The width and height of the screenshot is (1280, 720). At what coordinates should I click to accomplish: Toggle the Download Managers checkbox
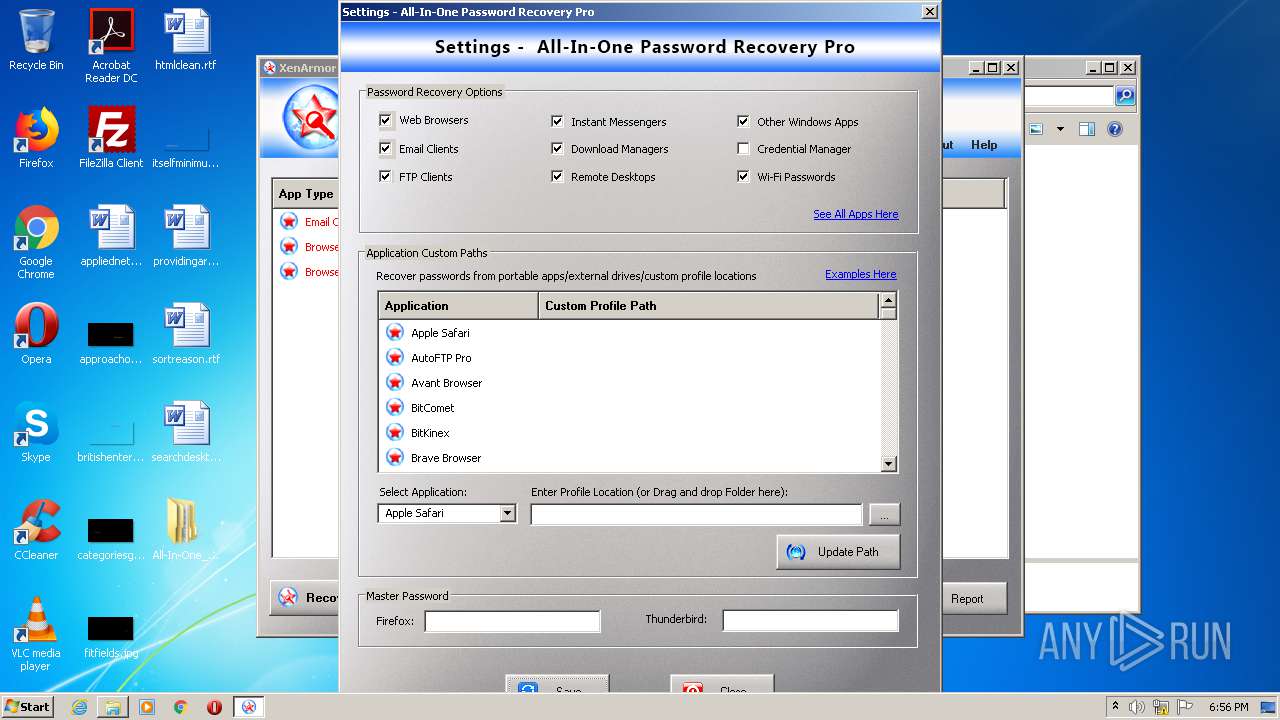(557, 148)
